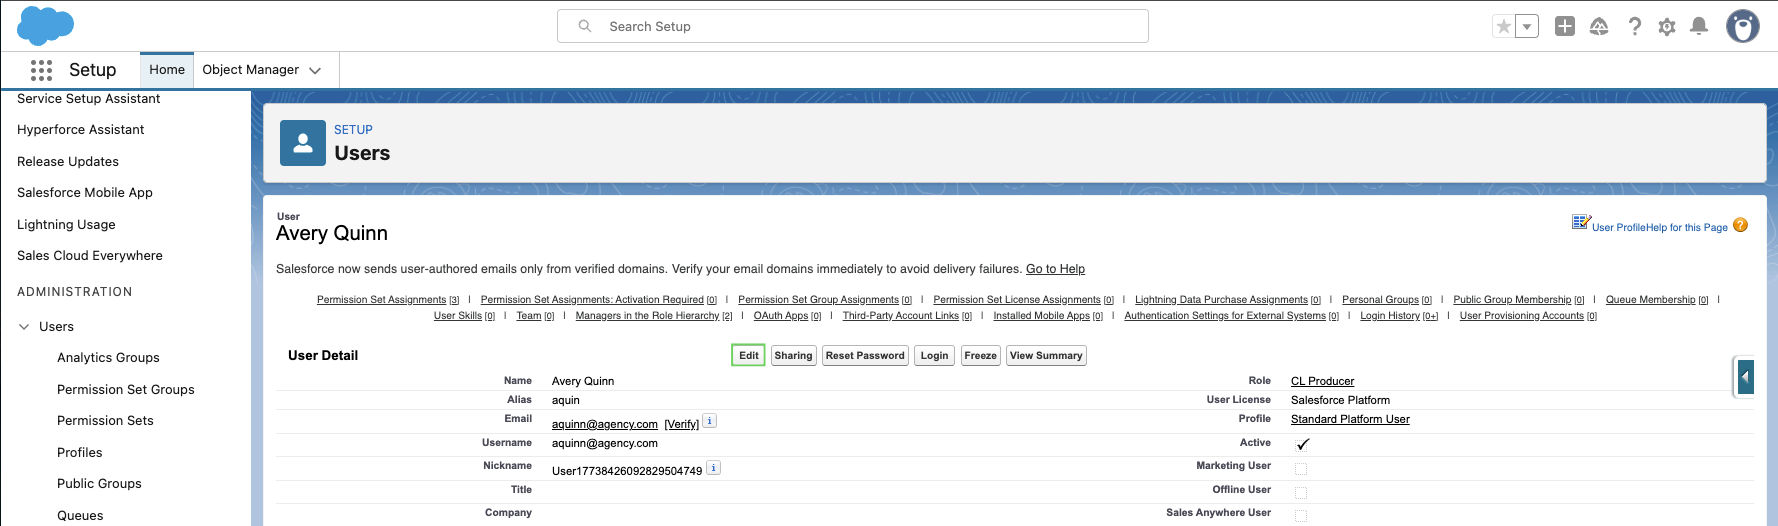1778x526 pixels.
Task: Open Analytics Groups under Users
Action: click(x=108, y=358)
